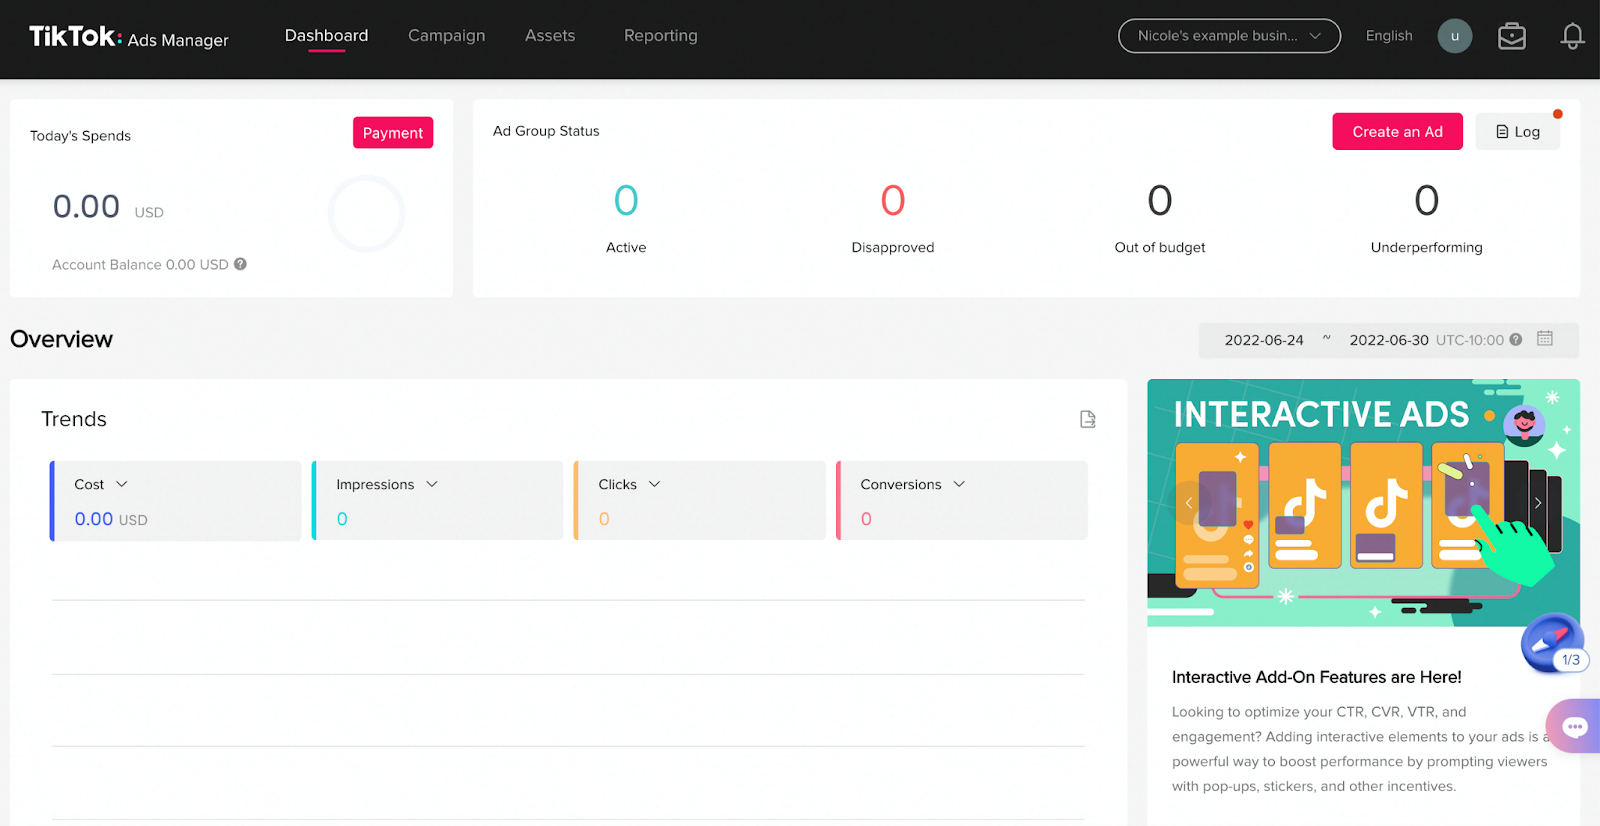Switch to the Campaign tab

coord(446,36)
